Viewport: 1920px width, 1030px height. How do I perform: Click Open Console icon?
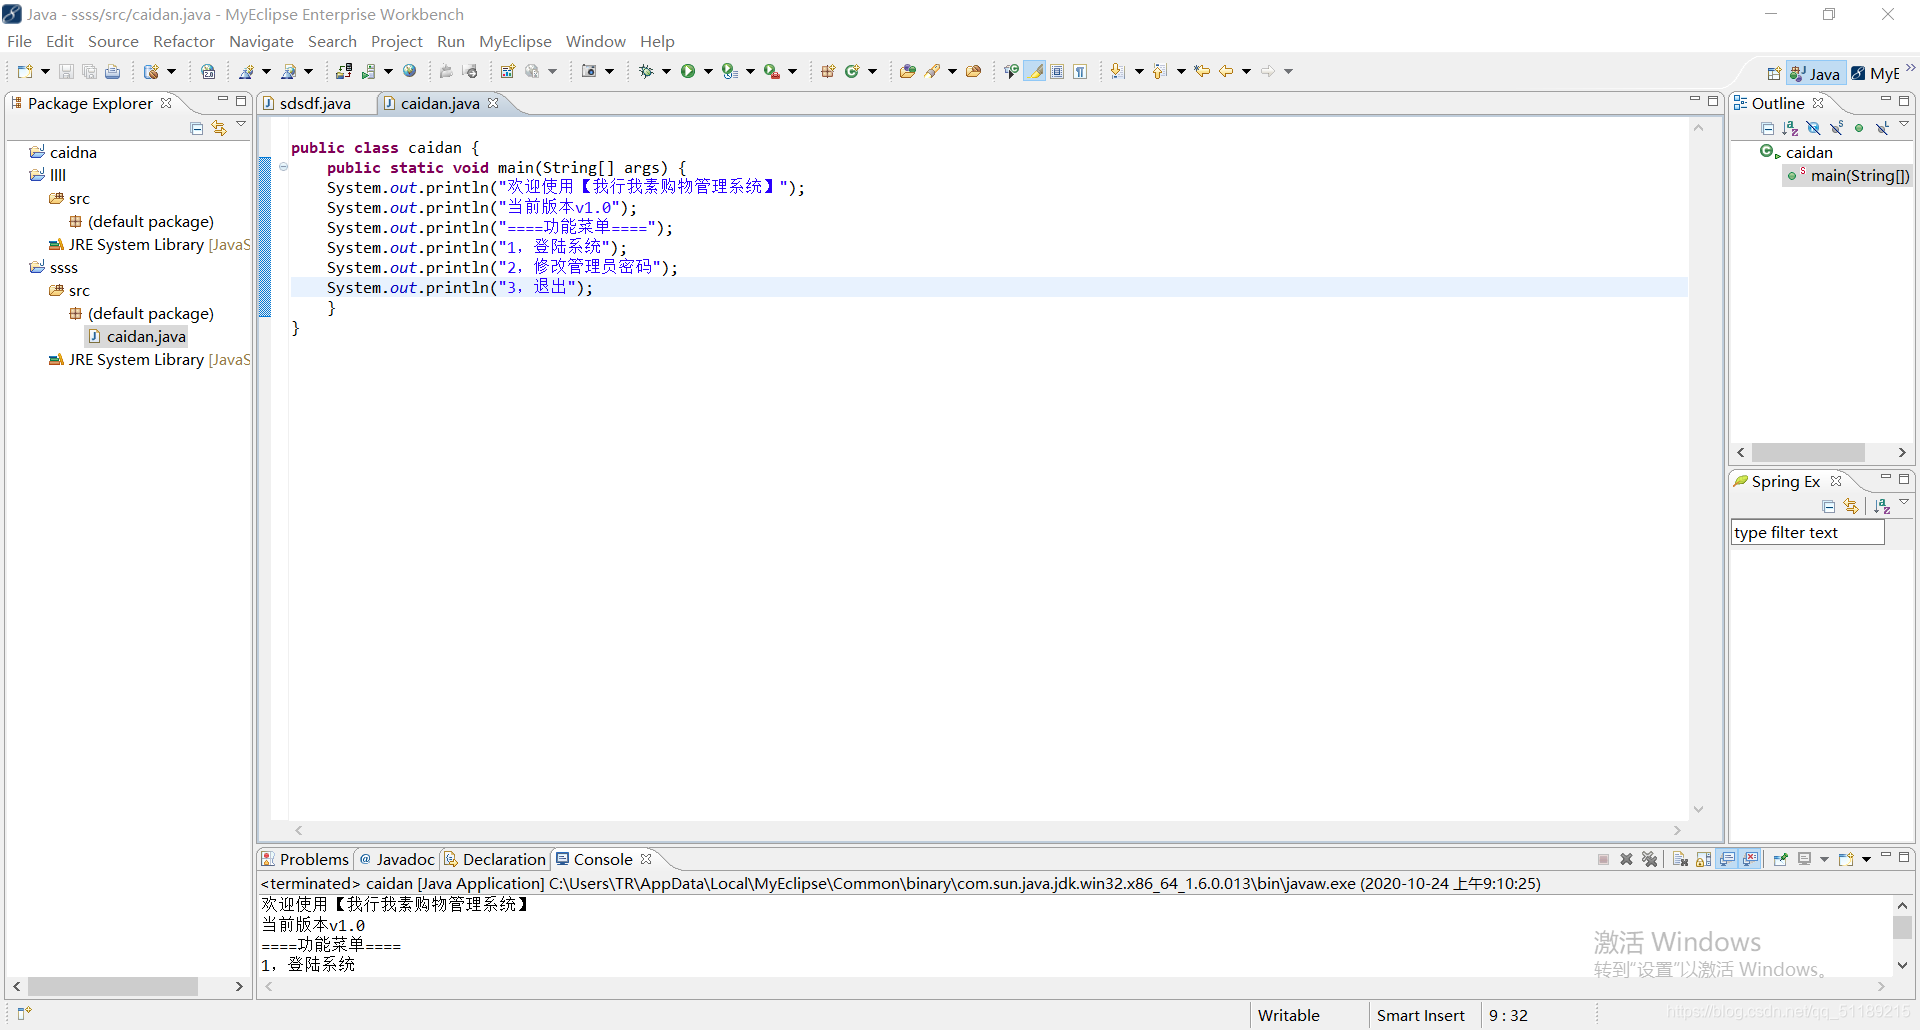coord(1846,859)
